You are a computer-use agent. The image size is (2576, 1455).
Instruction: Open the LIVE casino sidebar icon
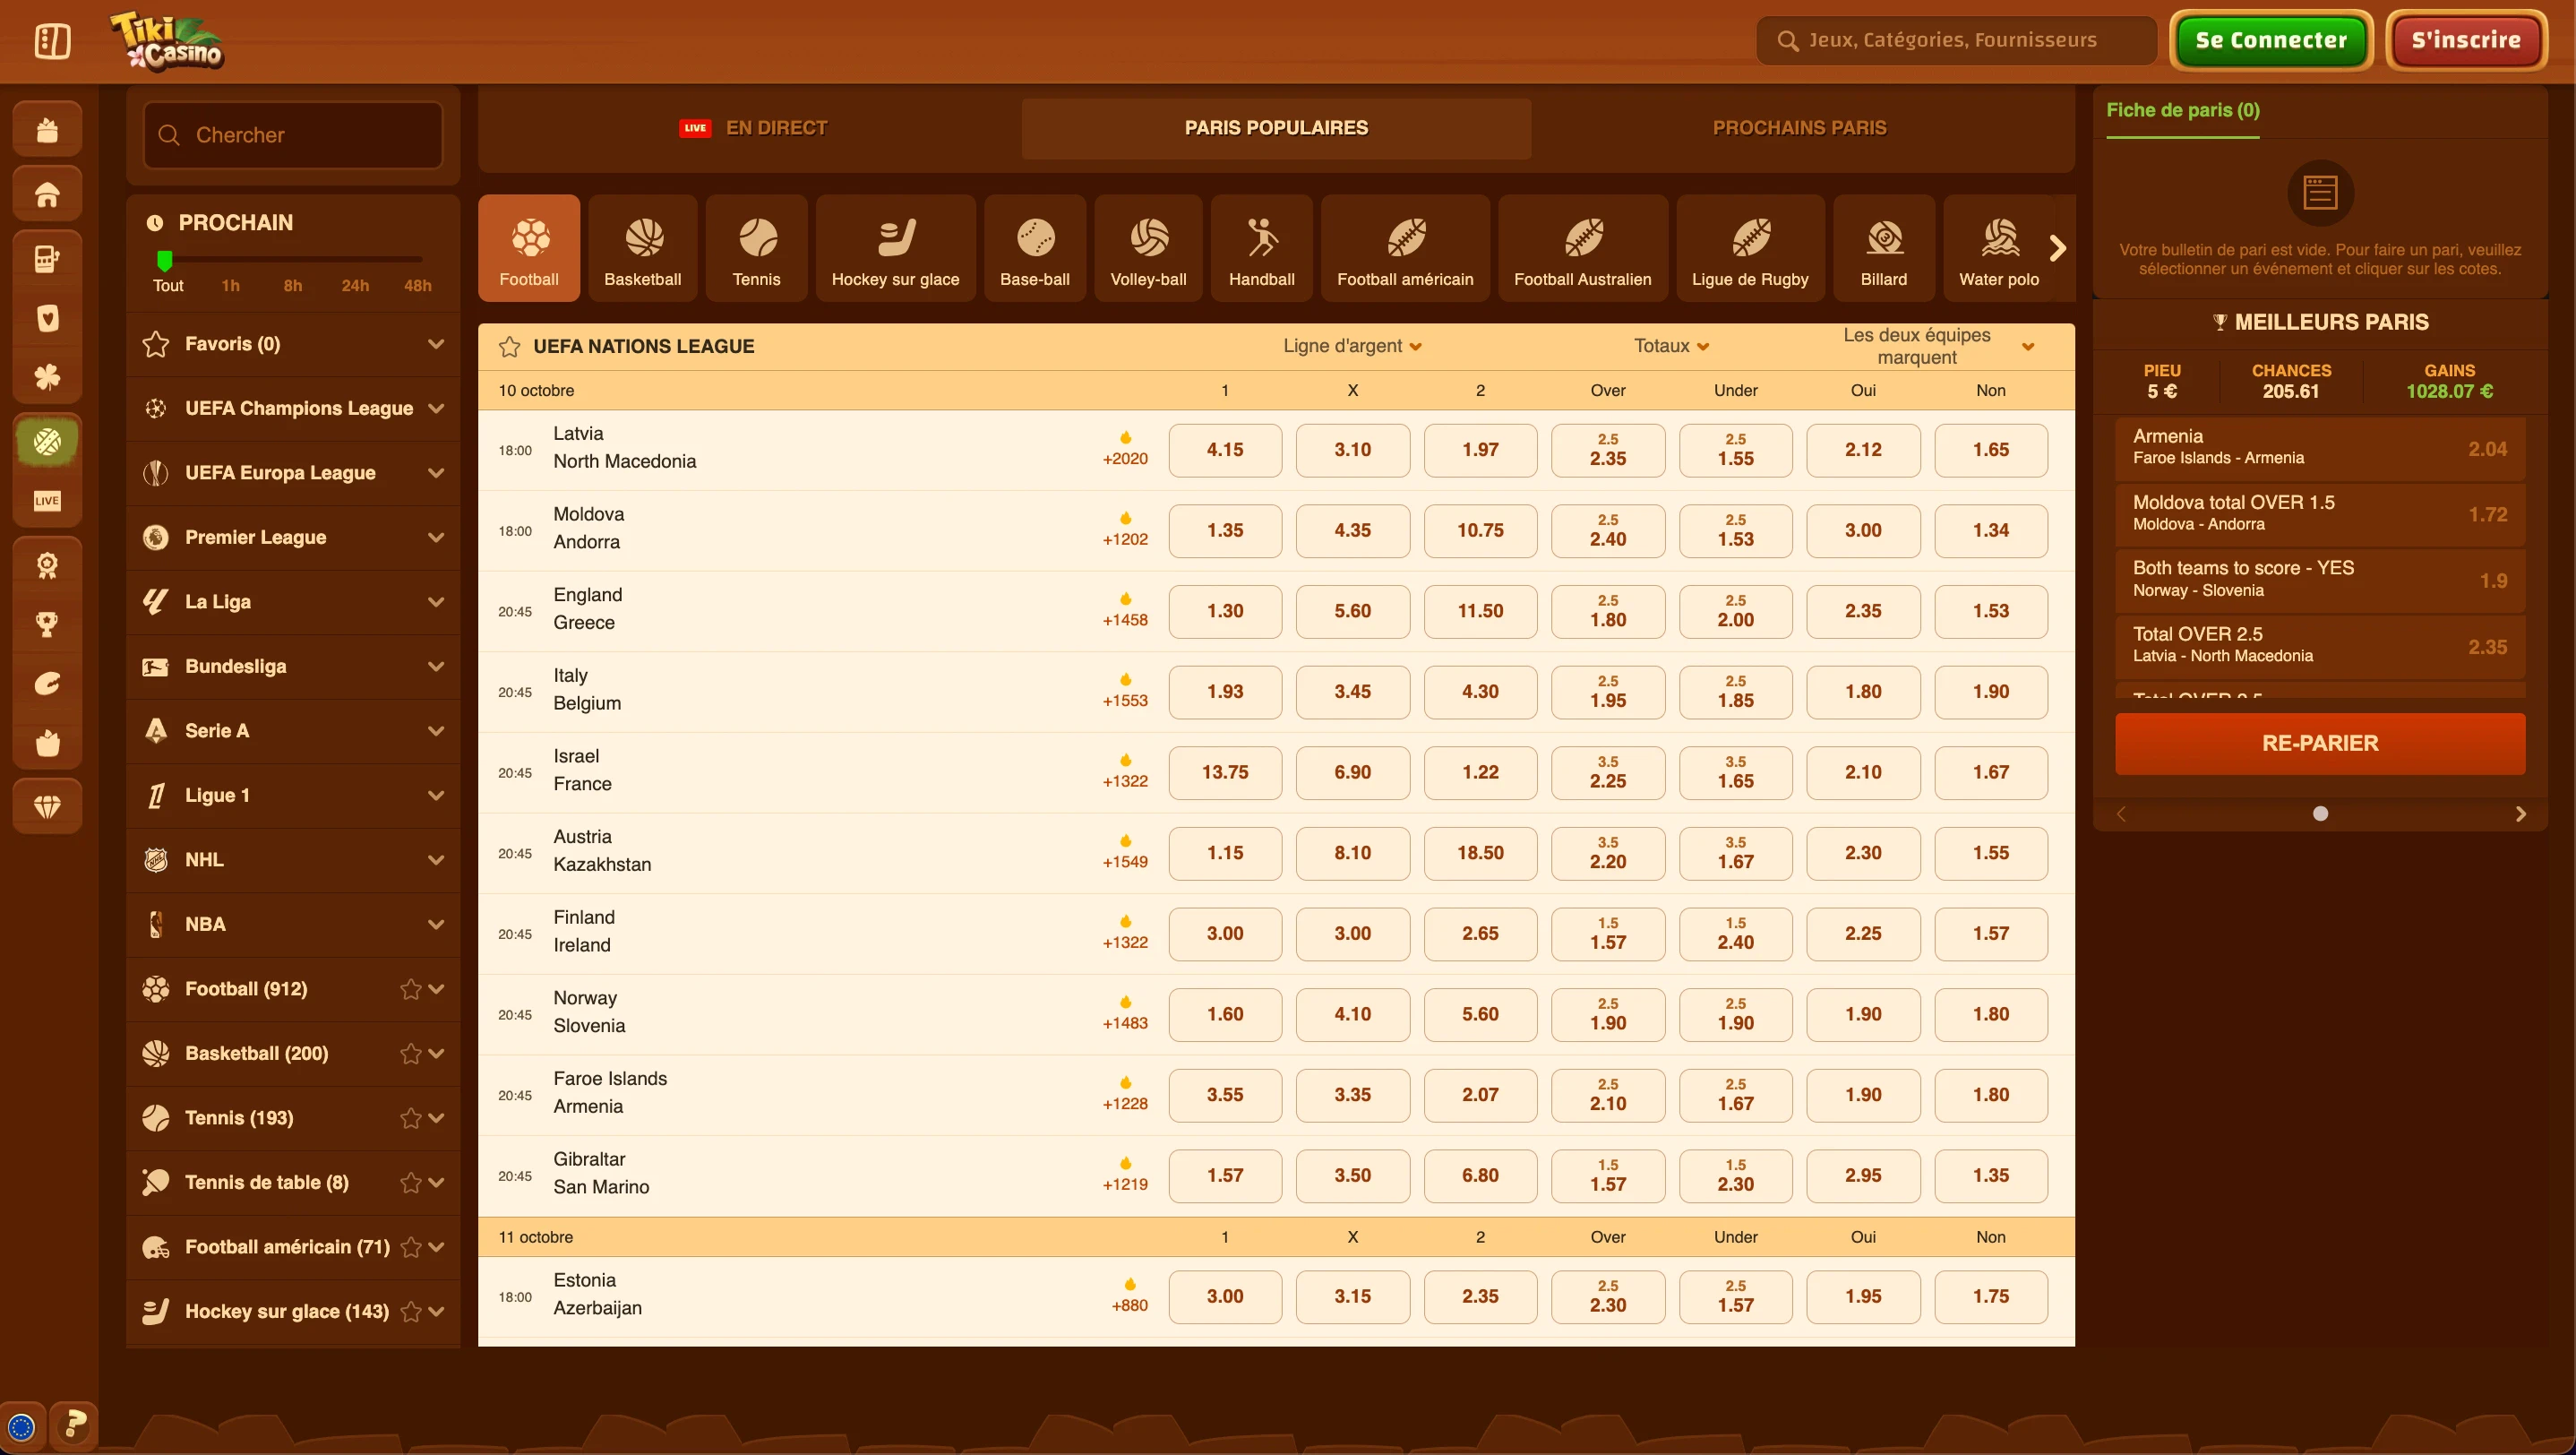pyautogui.click(x=47, y=500)
